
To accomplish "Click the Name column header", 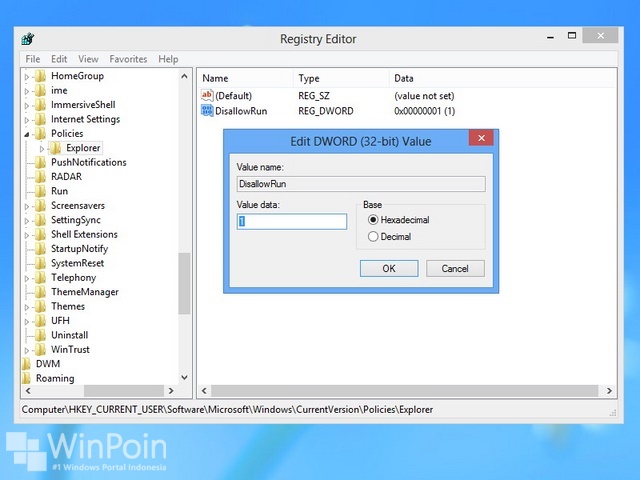I will click(246, 78).
